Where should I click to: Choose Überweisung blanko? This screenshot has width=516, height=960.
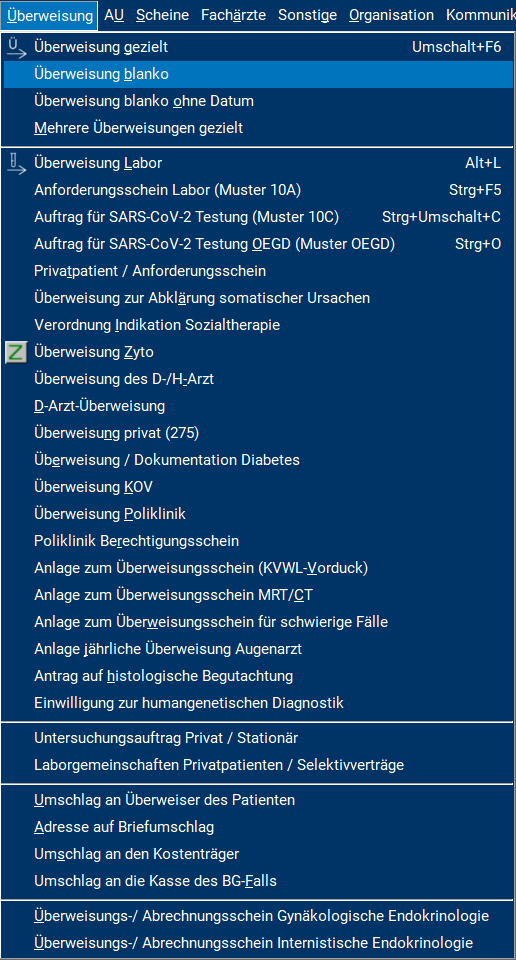[x=258, y=75]
